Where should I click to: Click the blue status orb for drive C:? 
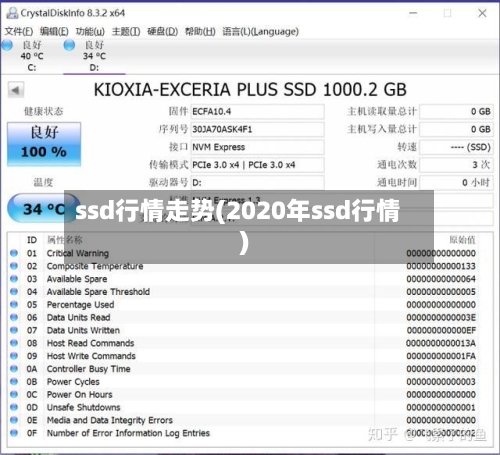click(x=7, y=45)
